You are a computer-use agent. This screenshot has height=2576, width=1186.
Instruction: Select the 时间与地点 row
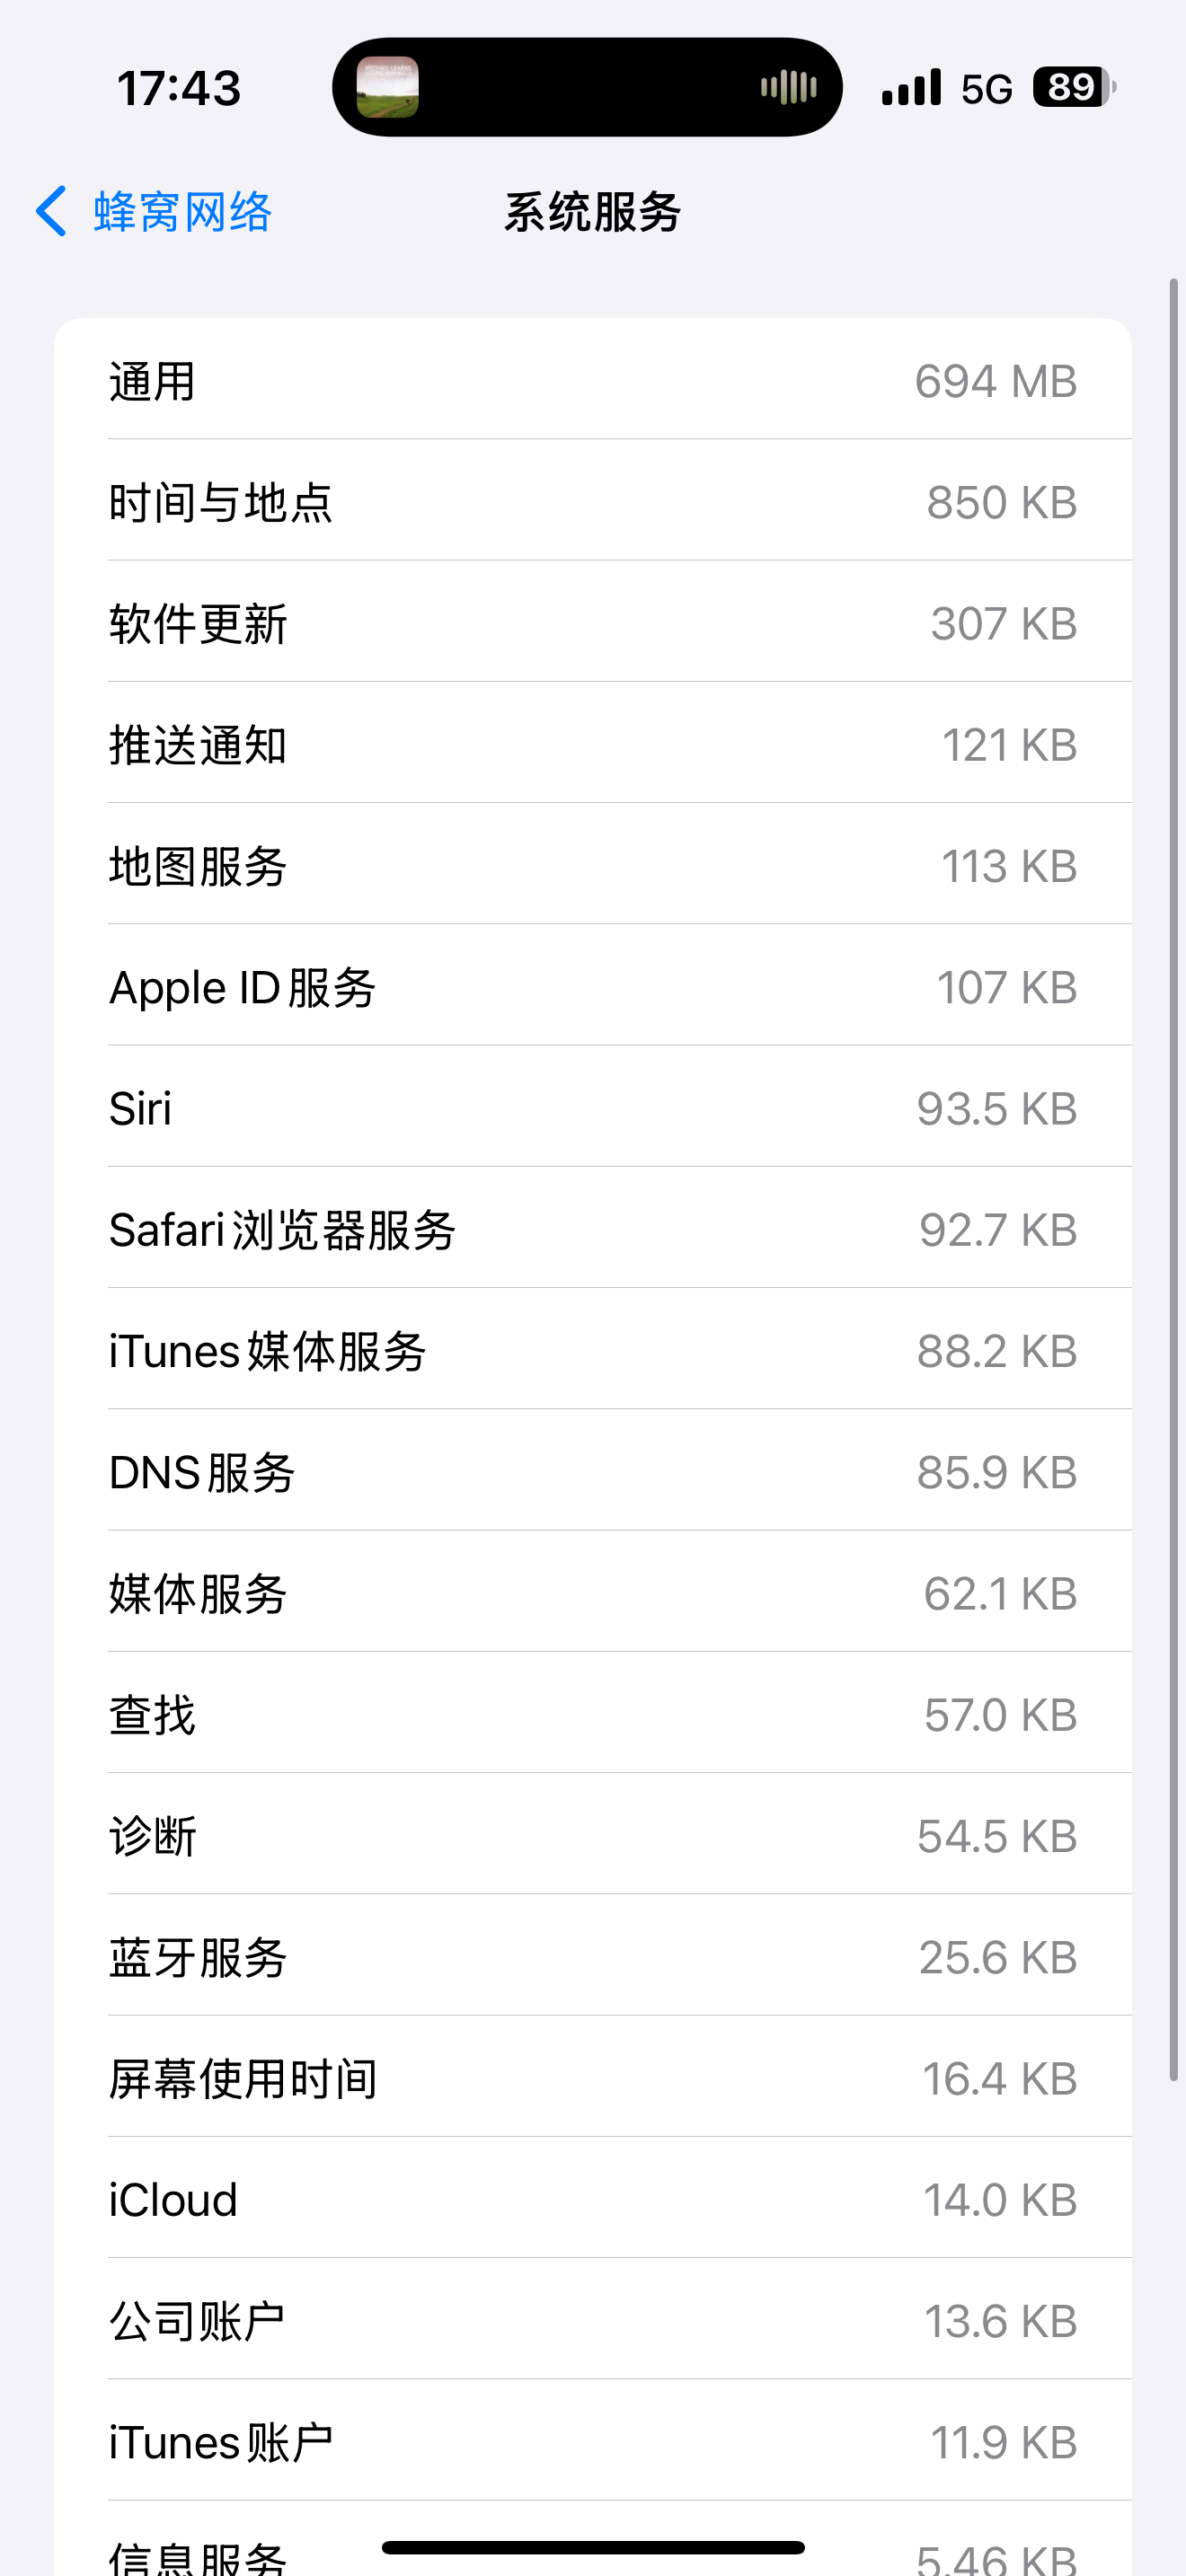pyautogui.click(x=592, y=501)
